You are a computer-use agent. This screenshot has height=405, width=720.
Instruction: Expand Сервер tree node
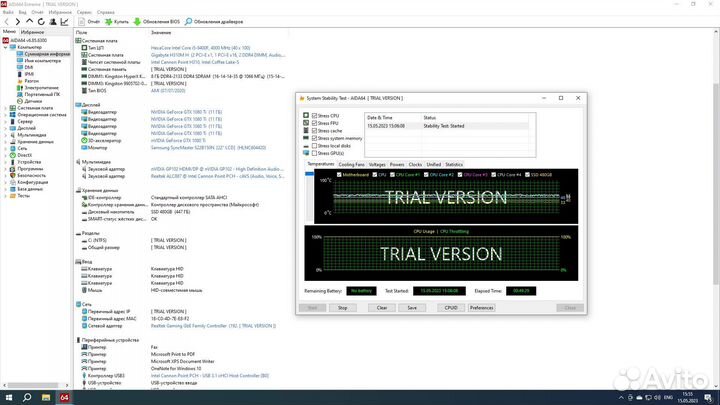(6, 121)
